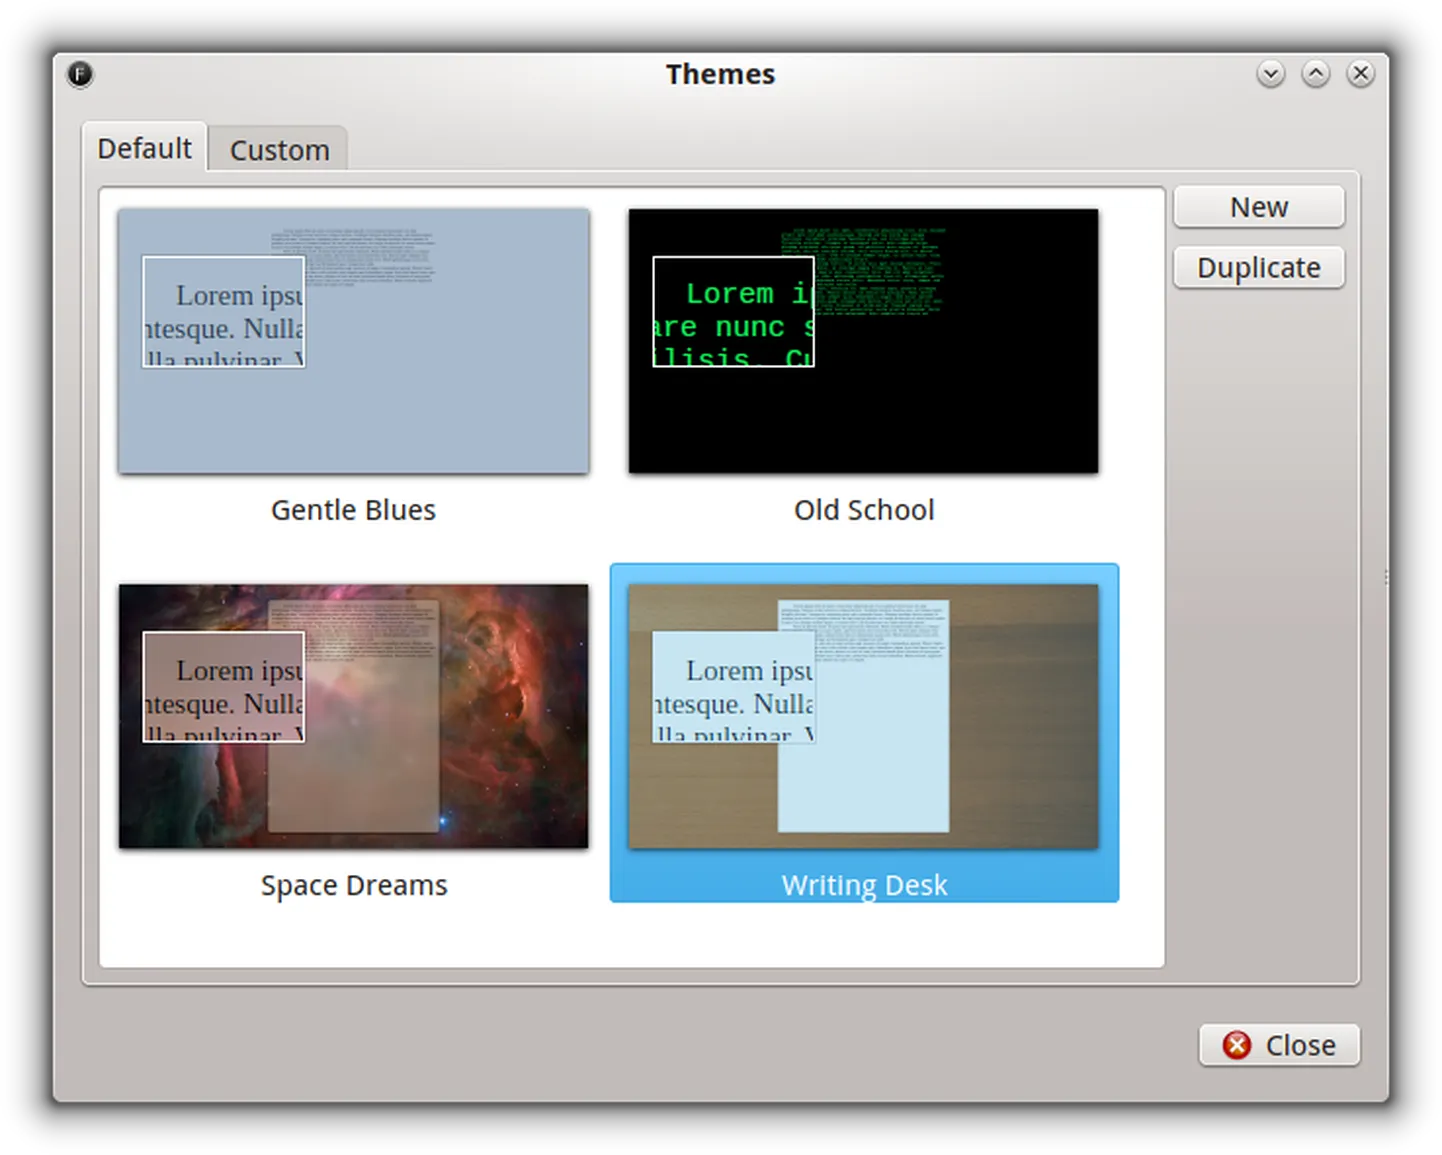The image size is (1442, 1155).
Task: Click the Space Dreams label
Action: pyautogui.click(x=354, y=886)
